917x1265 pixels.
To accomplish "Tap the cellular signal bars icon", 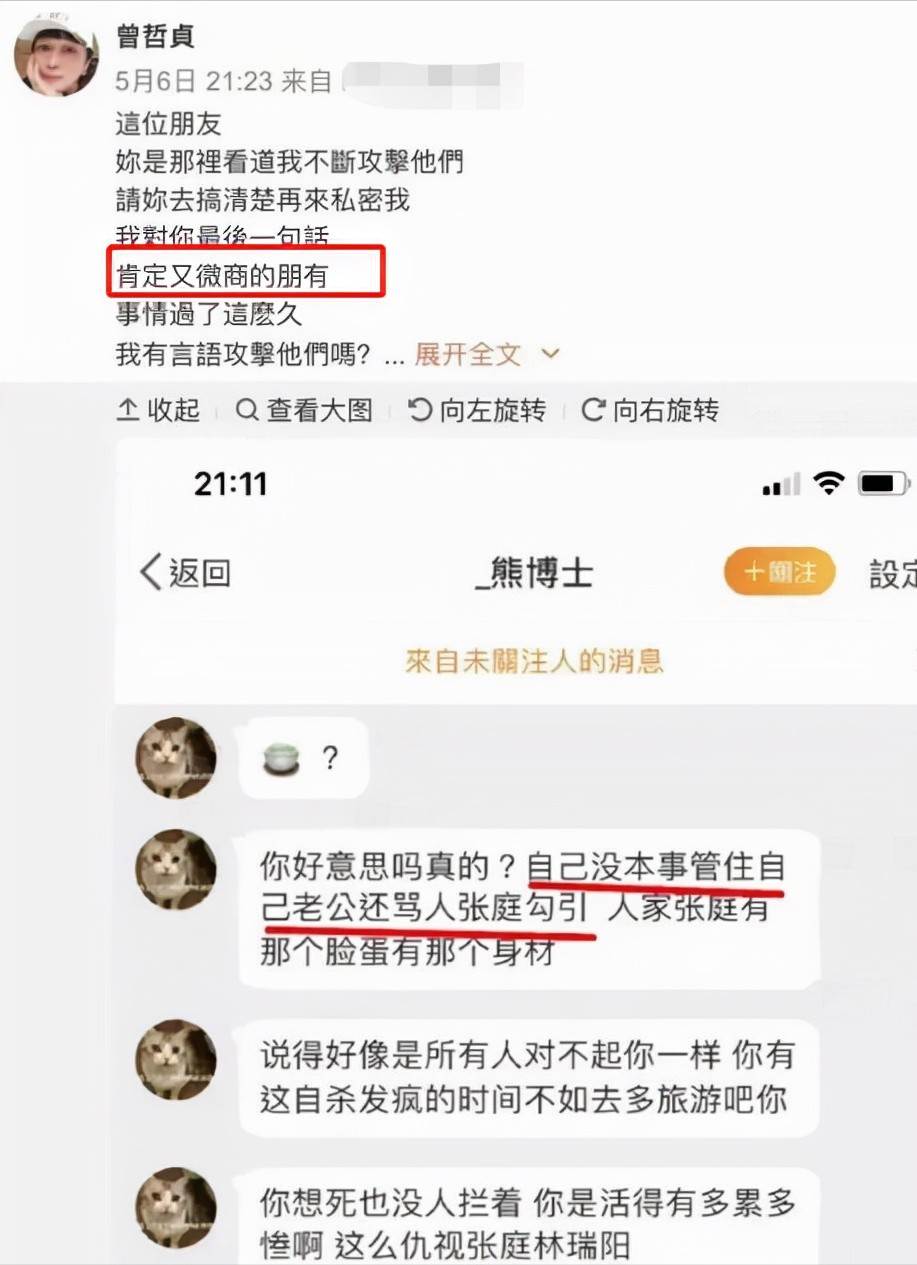I will coord(781,485).
